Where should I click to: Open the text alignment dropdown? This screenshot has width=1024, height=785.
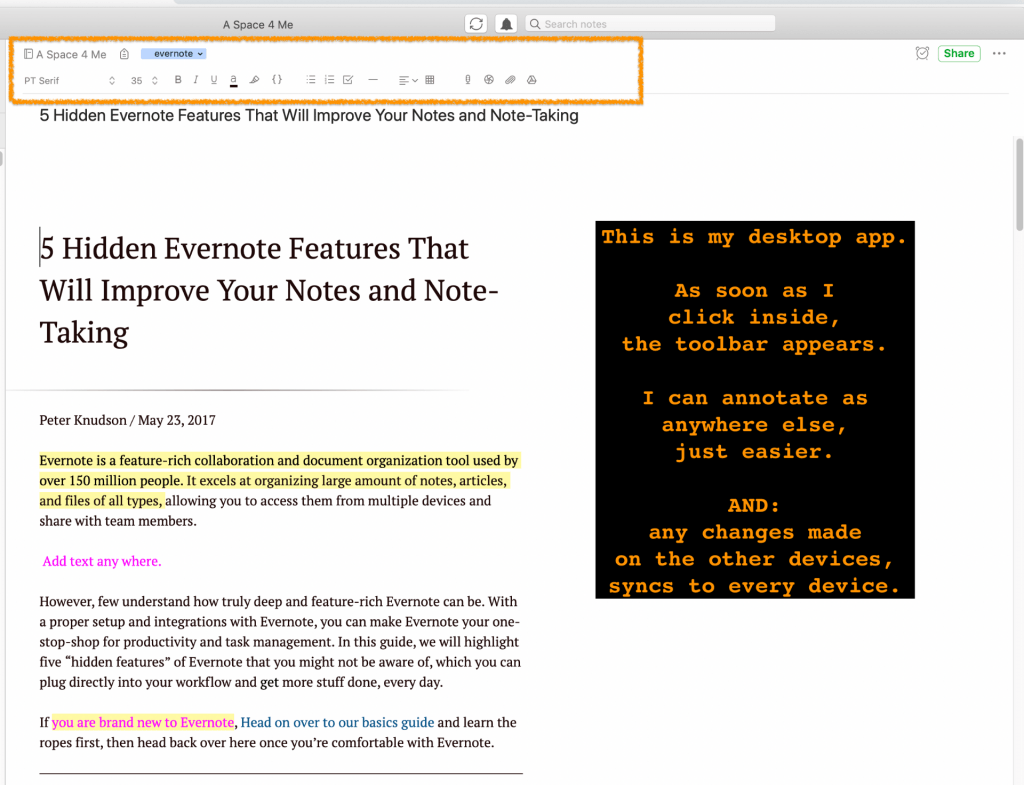[408, 80]
